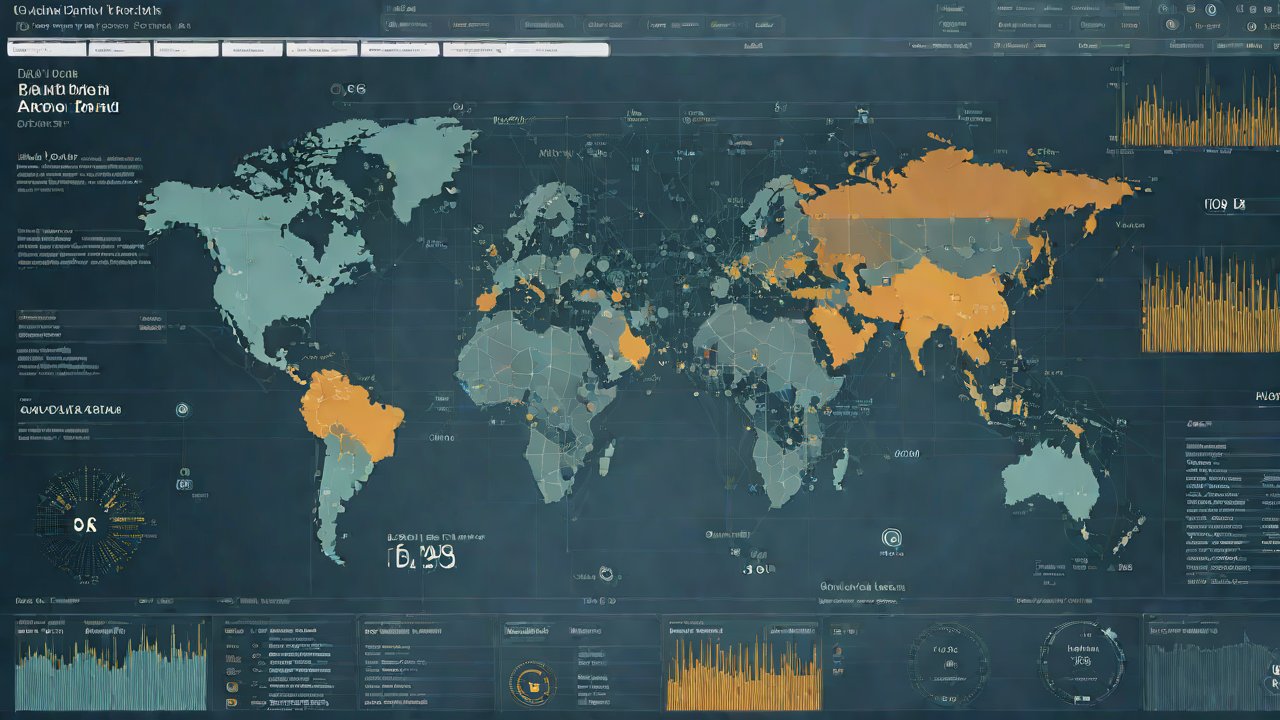The image size is (1280, 720).
Task: Click the orange circular gauge icon in bottom panel
Action: coord(529,683)
